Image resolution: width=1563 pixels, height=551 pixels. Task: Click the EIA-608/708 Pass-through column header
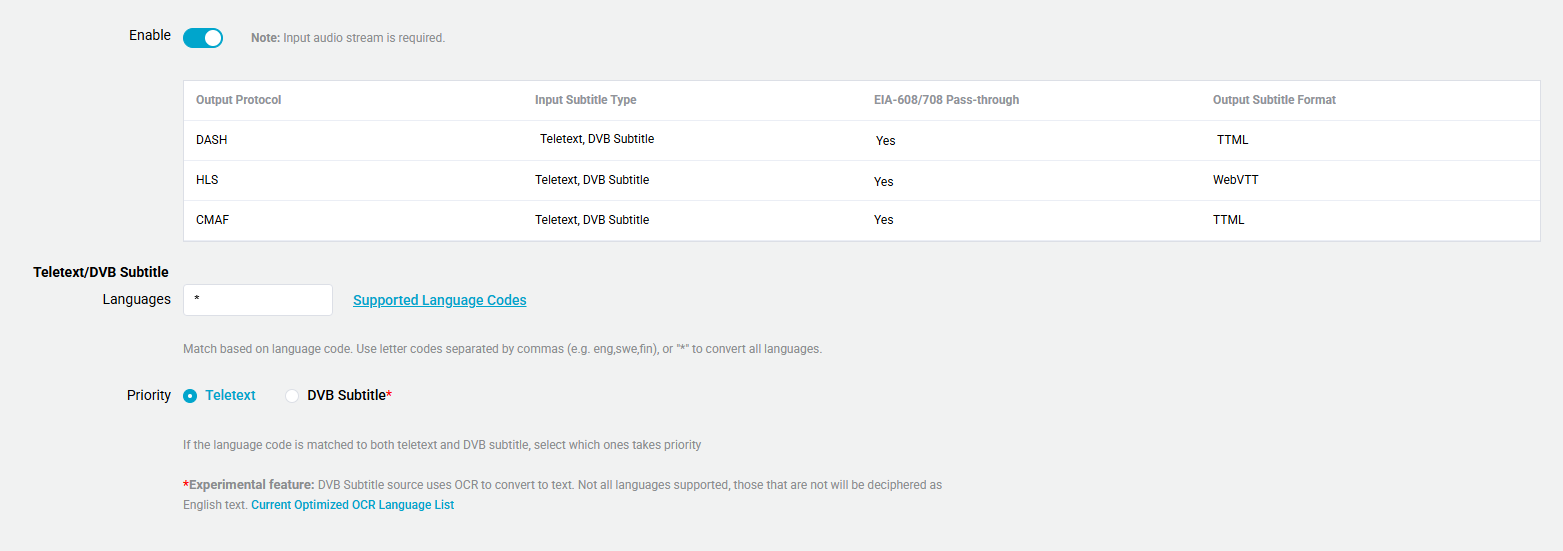(x=946, y=100)
